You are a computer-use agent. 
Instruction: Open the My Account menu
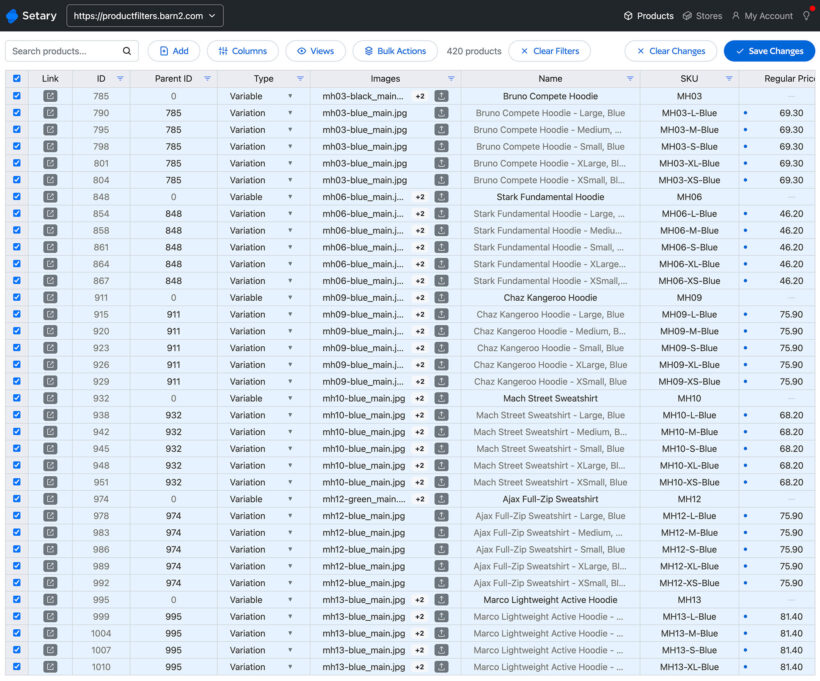(x=762, y=16)
